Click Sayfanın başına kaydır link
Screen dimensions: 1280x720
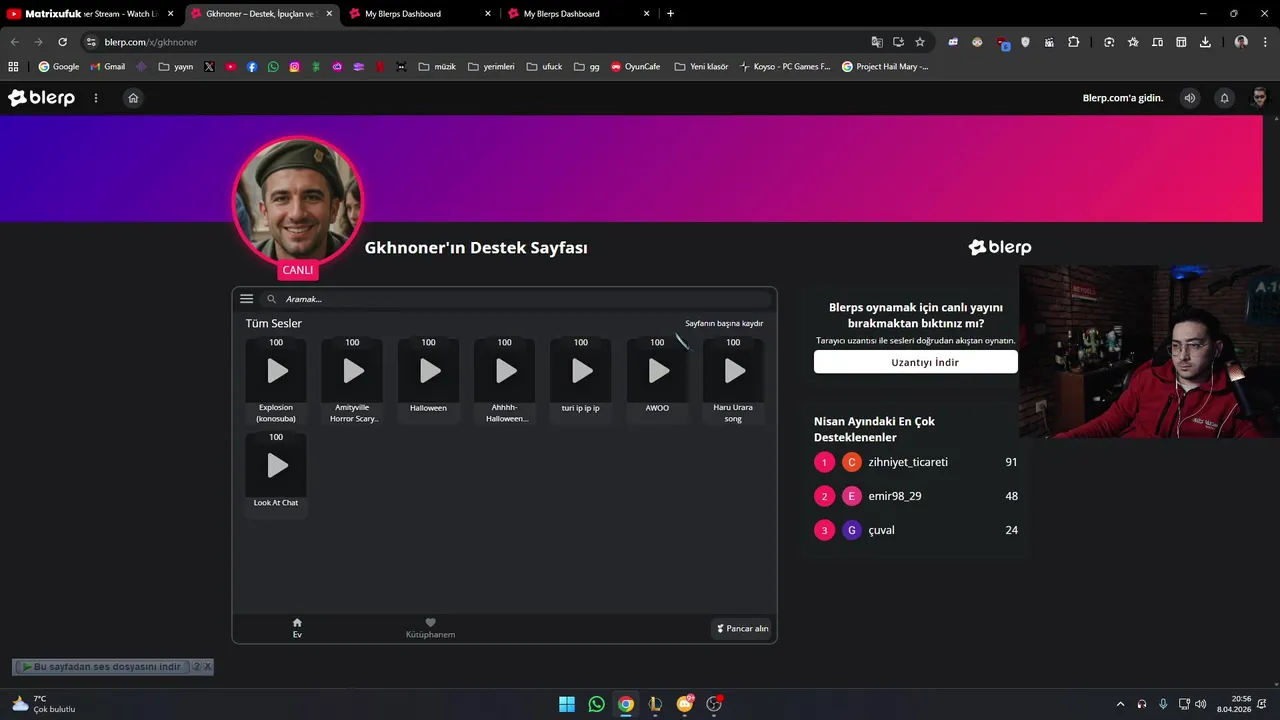tap(724, 323)
